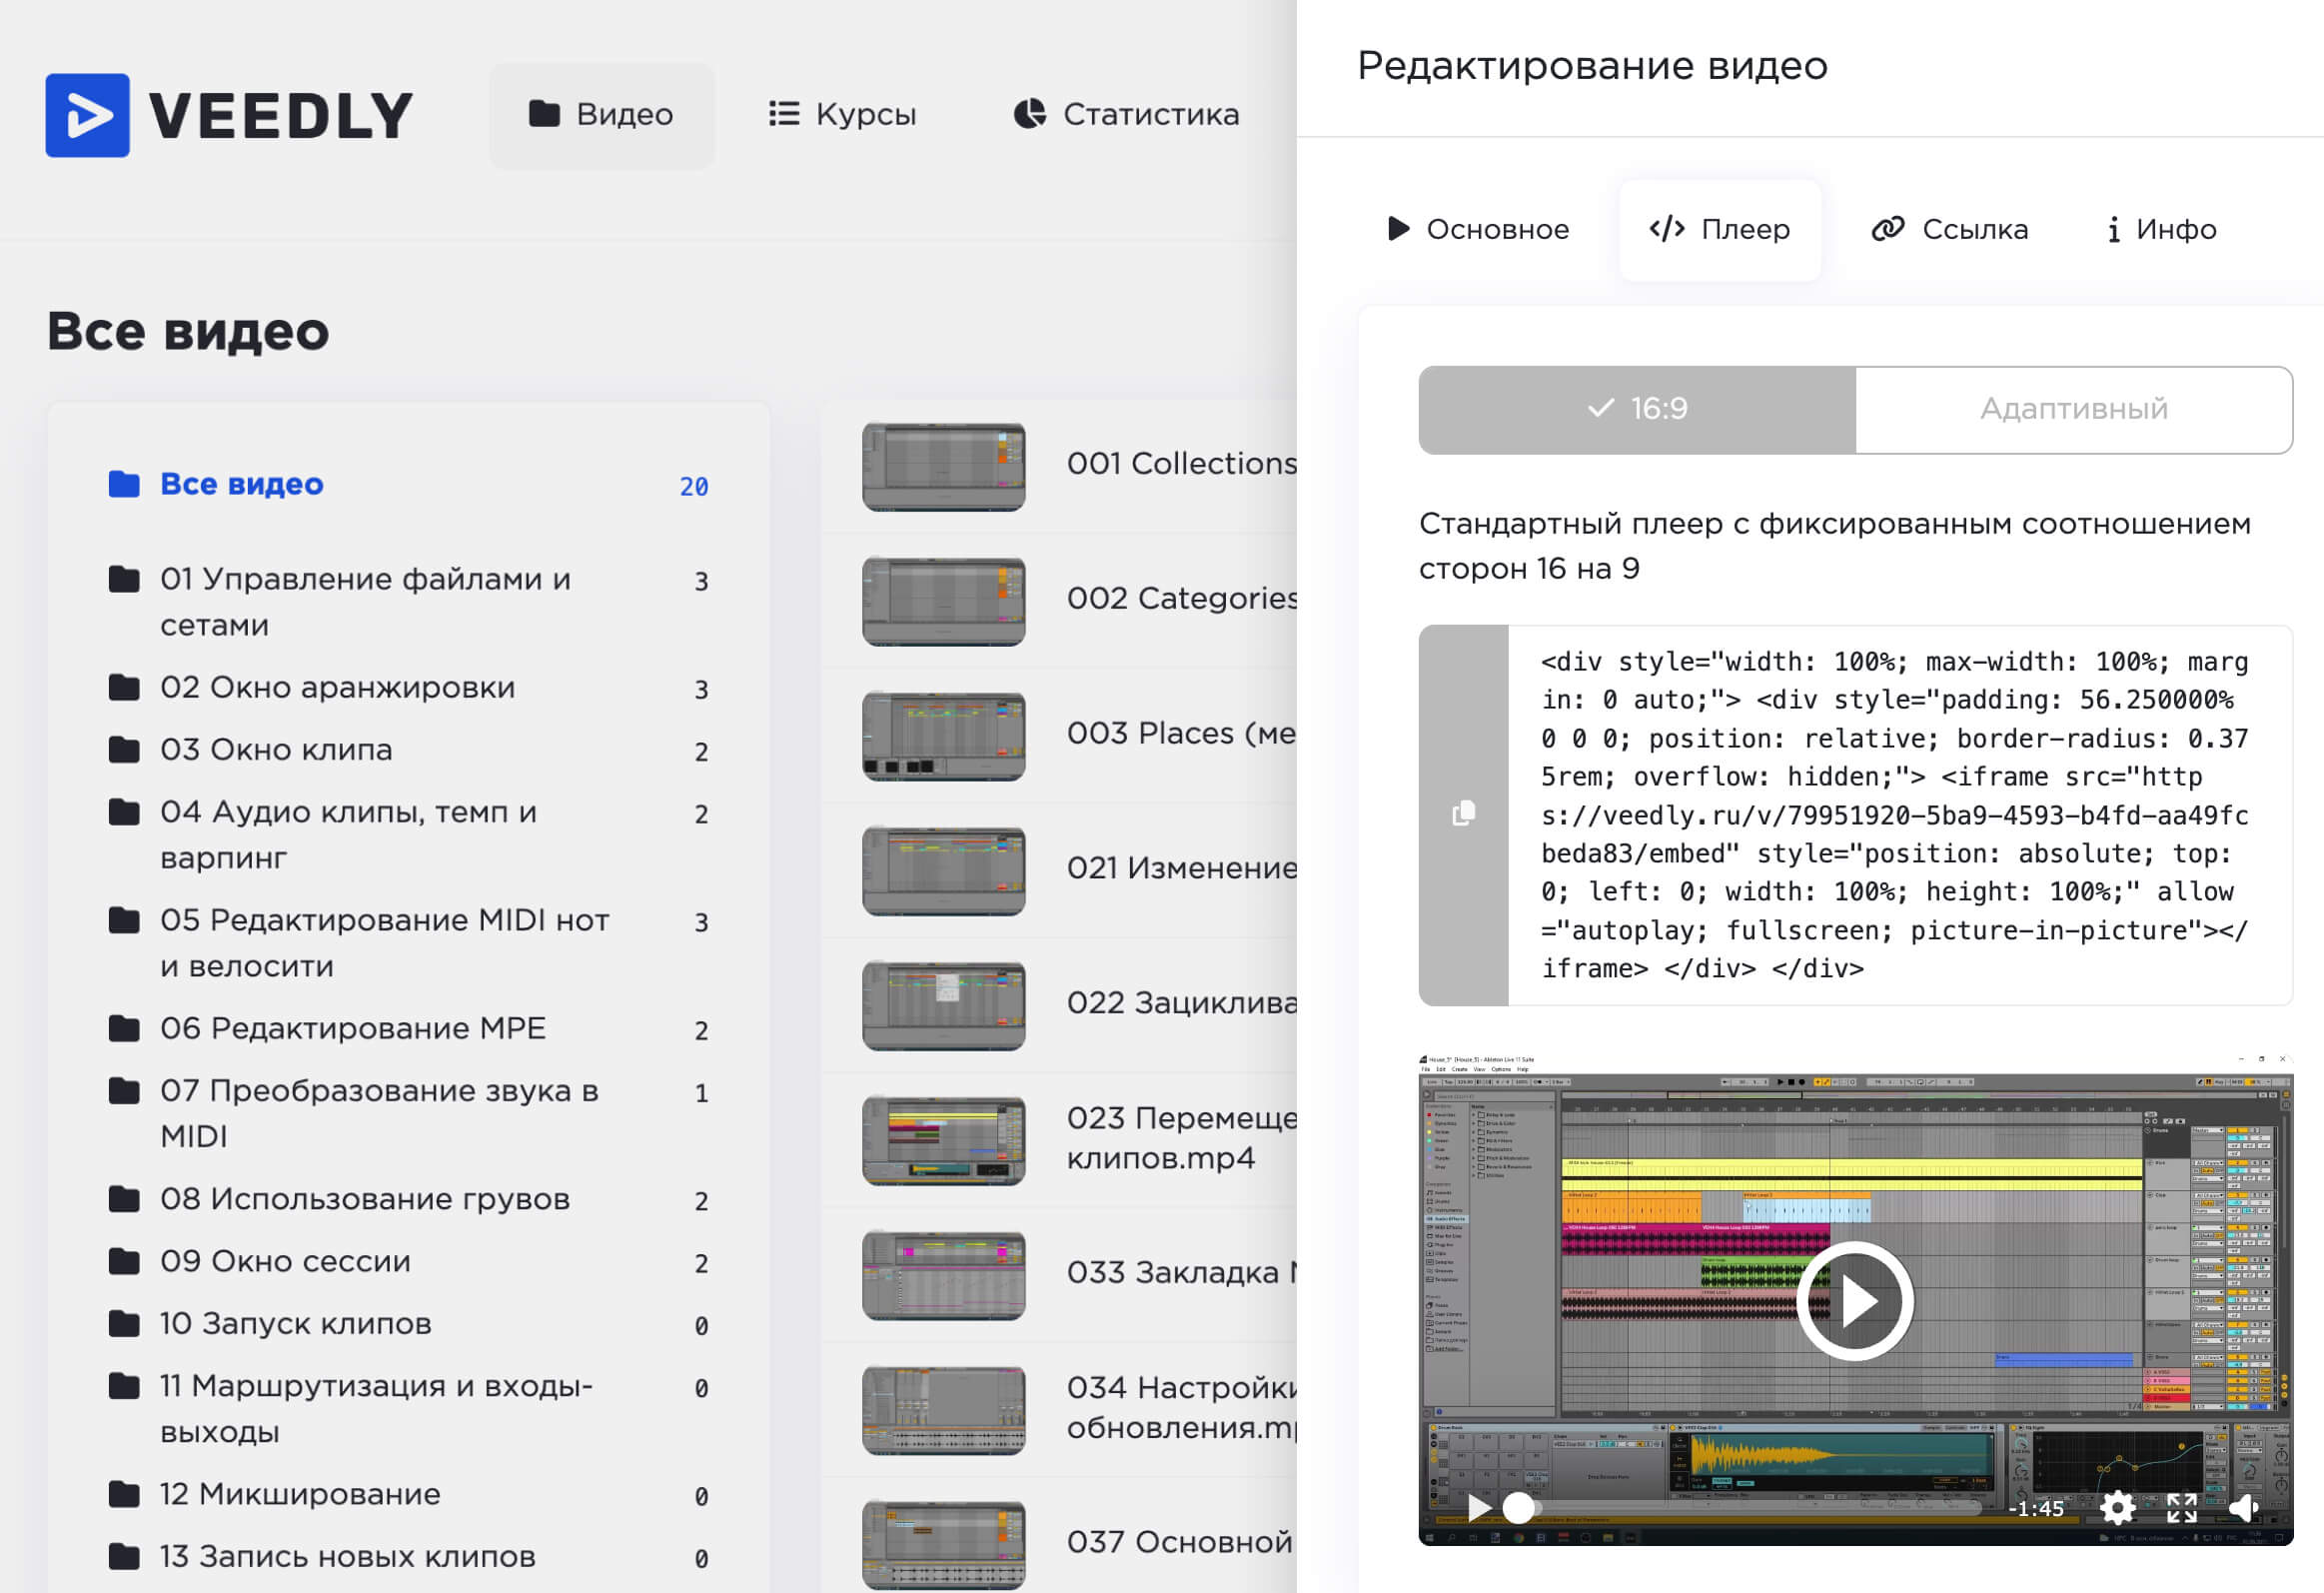Click the pie chart icon on Статистика
2324x1593 pixels.
click(x=1029, y=114)
